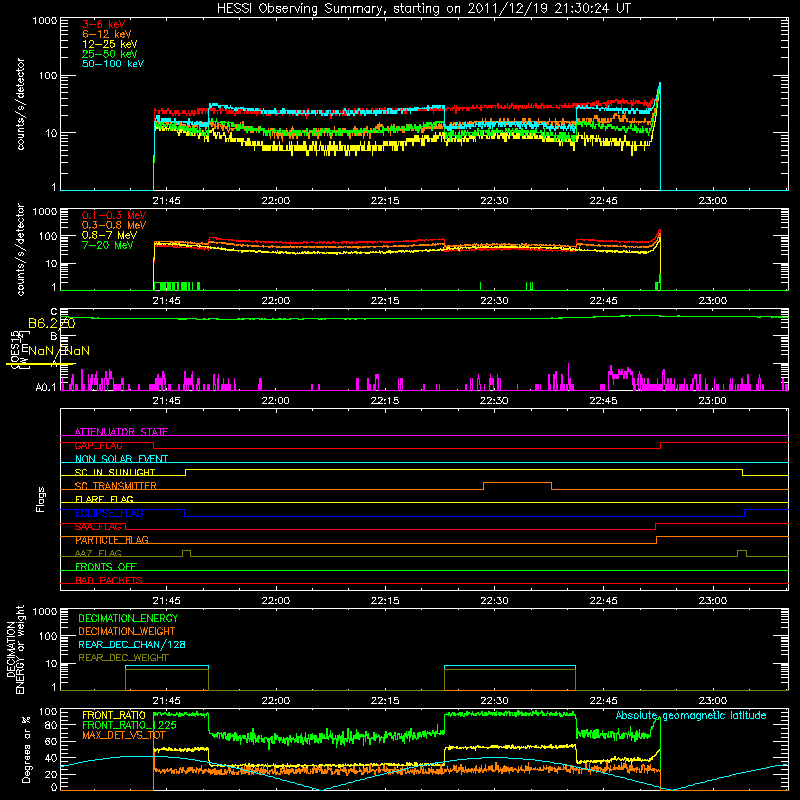Pick the green 7-20 MeV legend label

[x=108, y=245]
